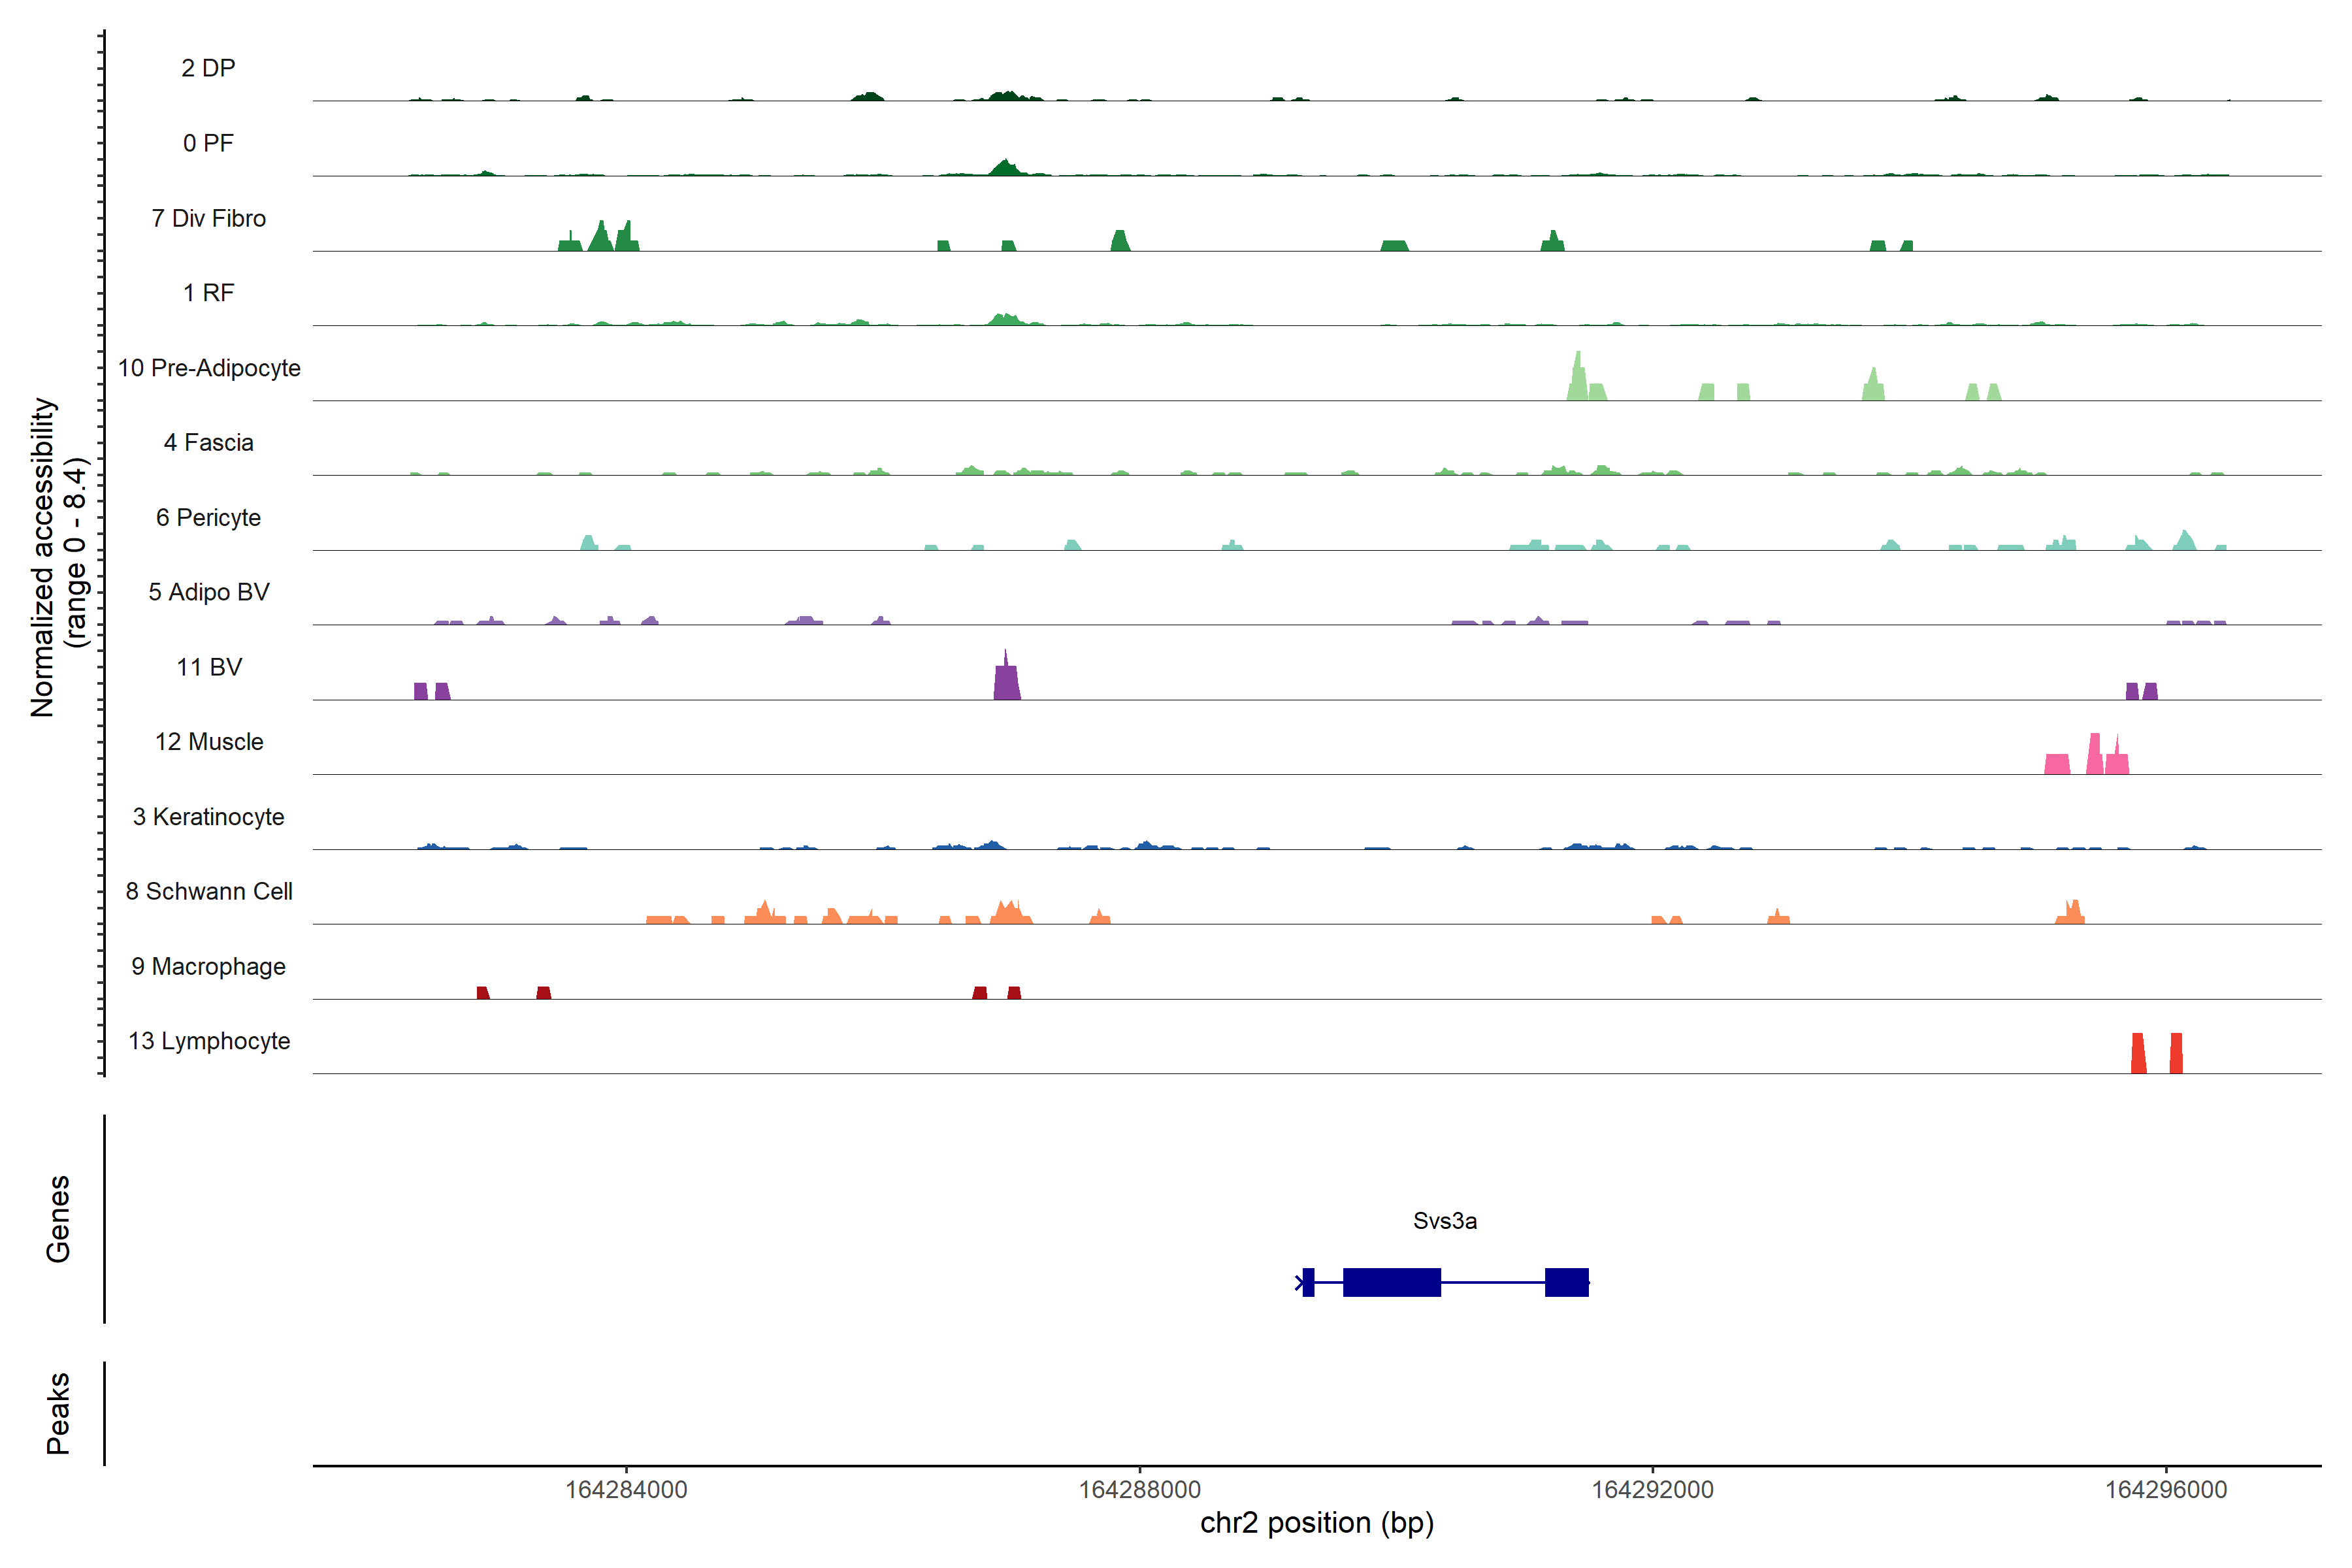Click the Svs3a gene label
2352x1568 pixels.
point(1444,1220)
